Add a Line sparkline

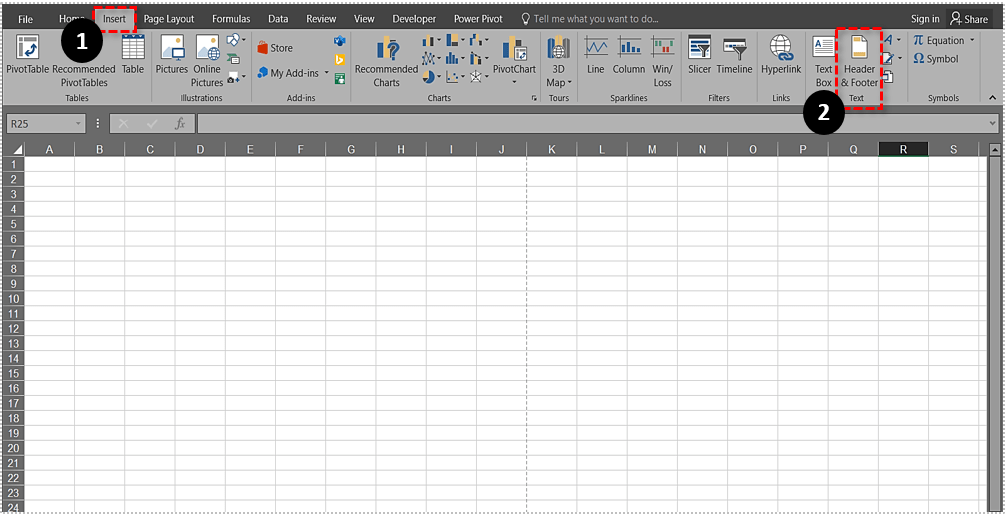596,56
